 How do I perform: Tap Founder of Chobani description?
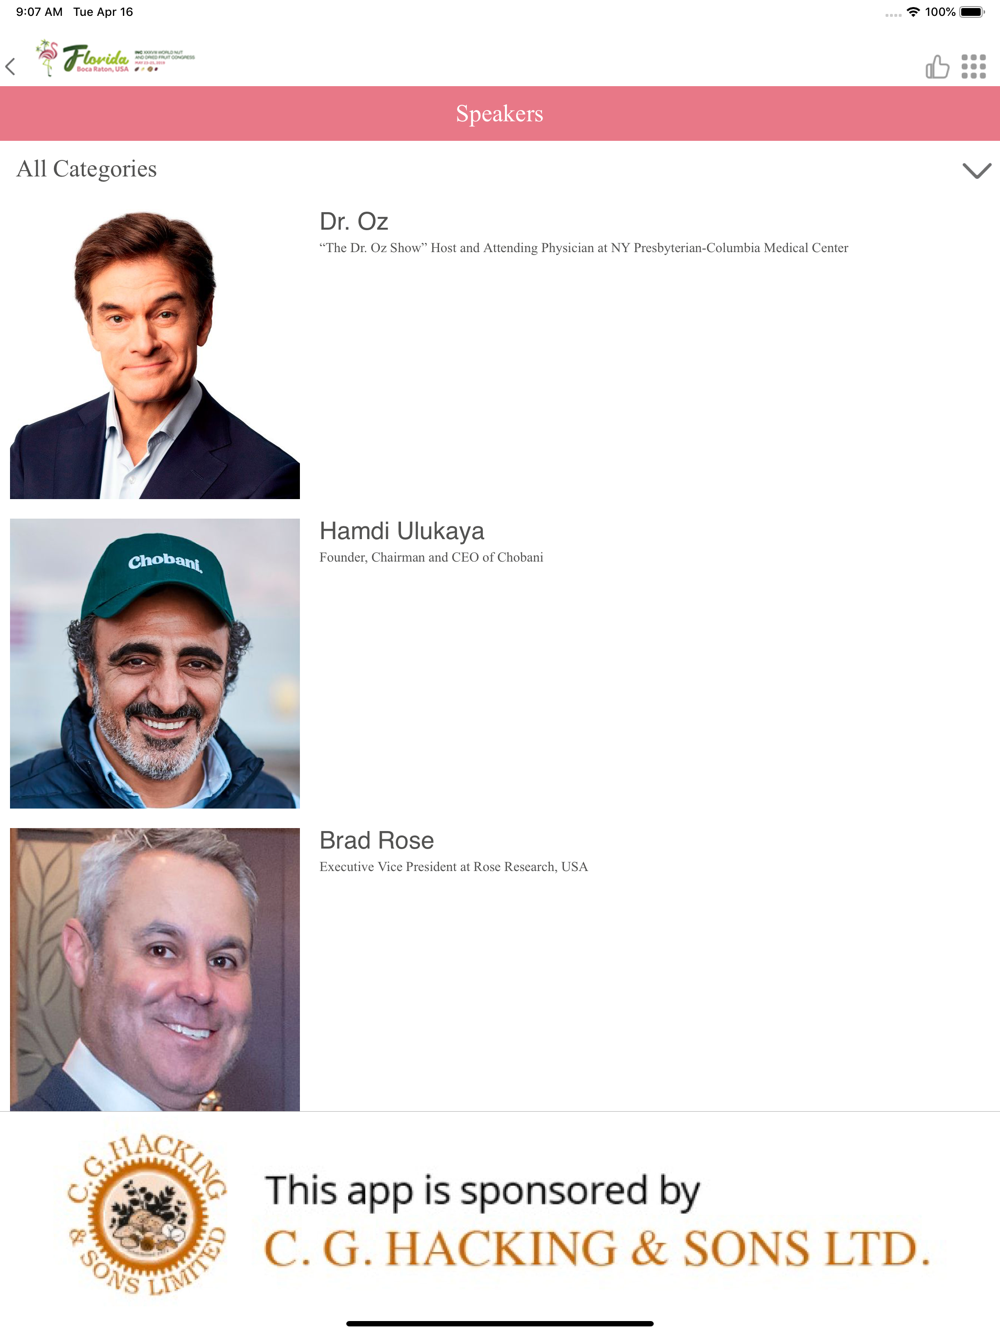click(432, 557)
